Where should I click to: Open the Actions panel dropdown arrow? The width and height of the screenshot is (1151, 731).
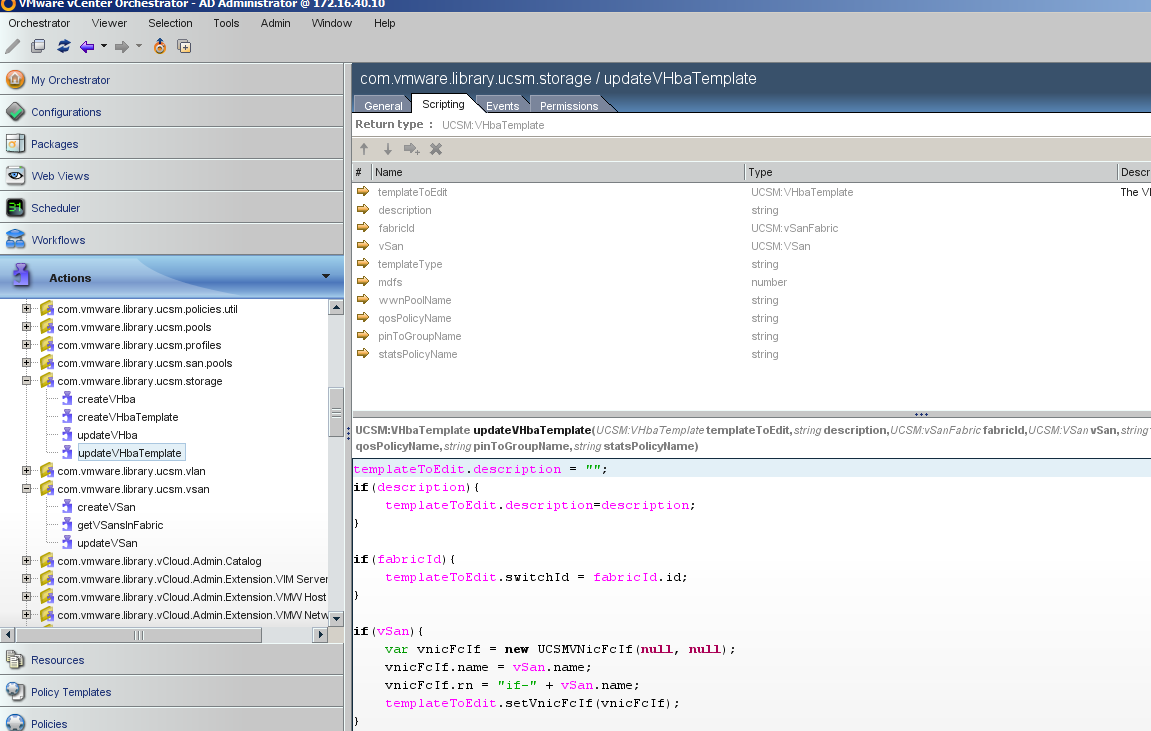325,276
